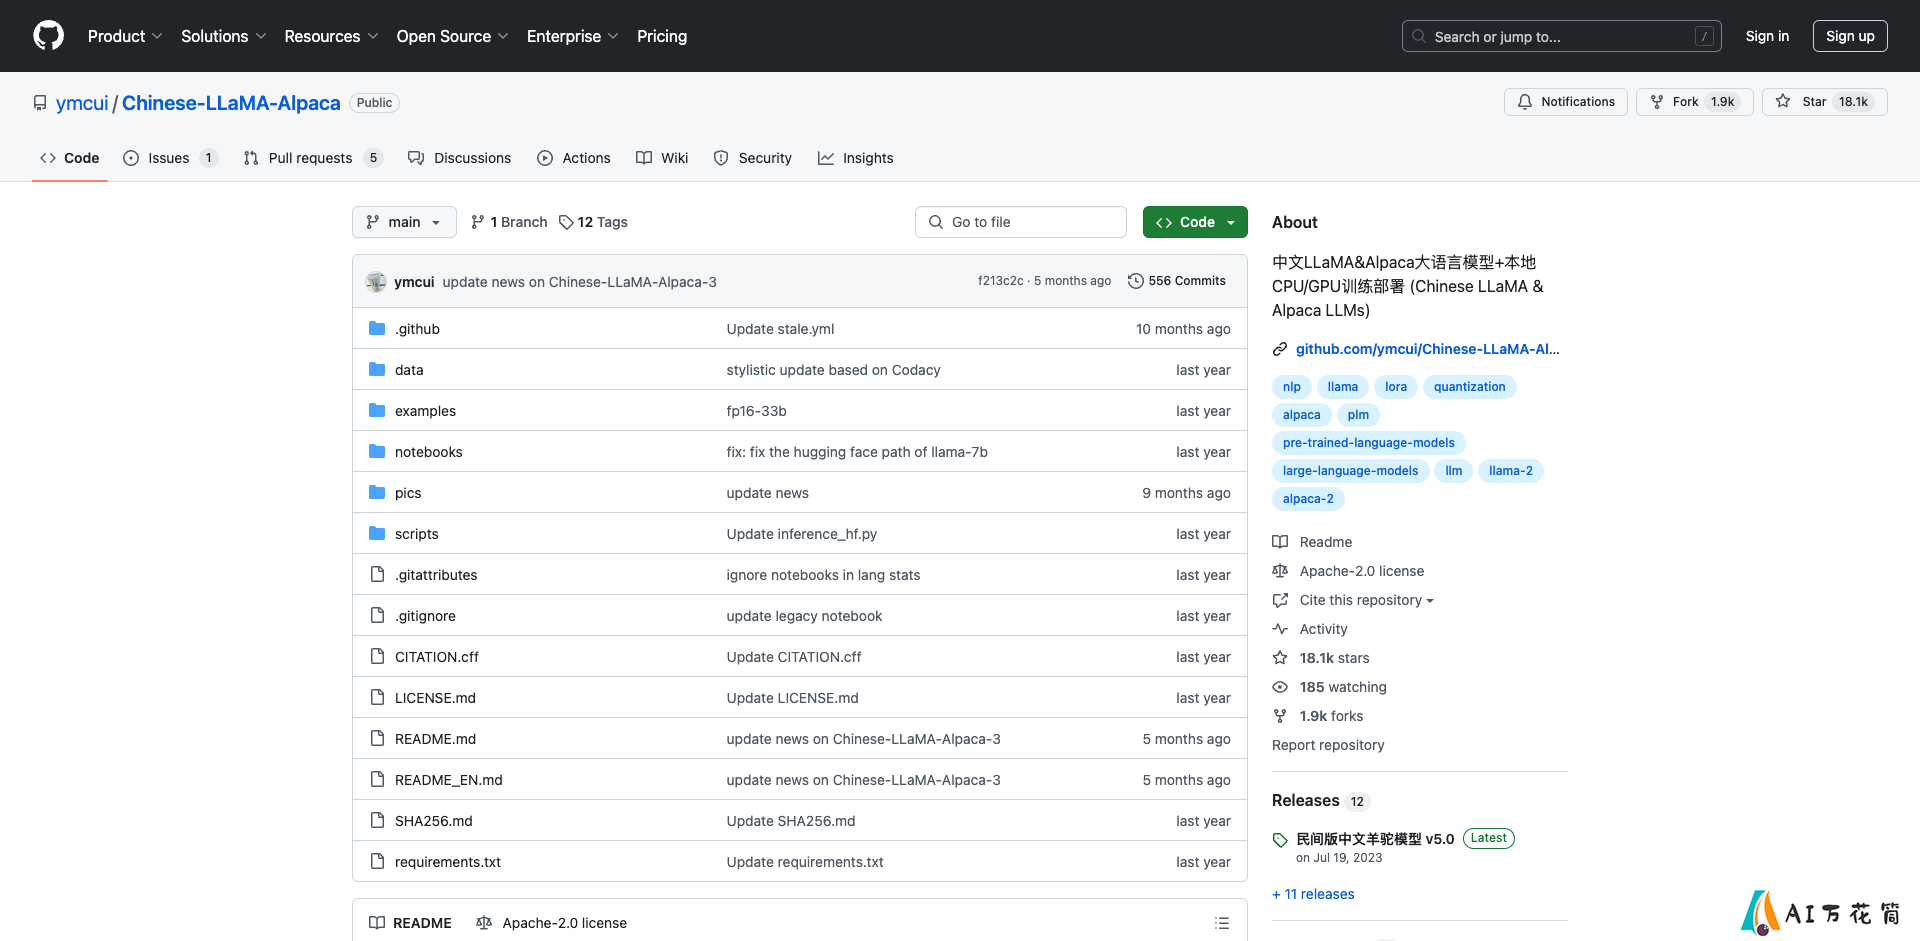Expand the Open Source menu
Viewport: 1920px width, 941px height.
[453, 36]
